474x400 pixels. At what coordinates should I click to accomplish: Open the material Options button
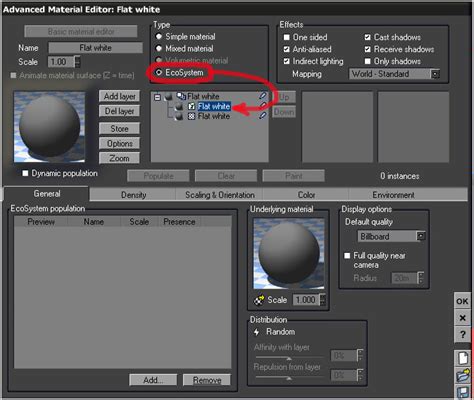(x=119, y=143)
